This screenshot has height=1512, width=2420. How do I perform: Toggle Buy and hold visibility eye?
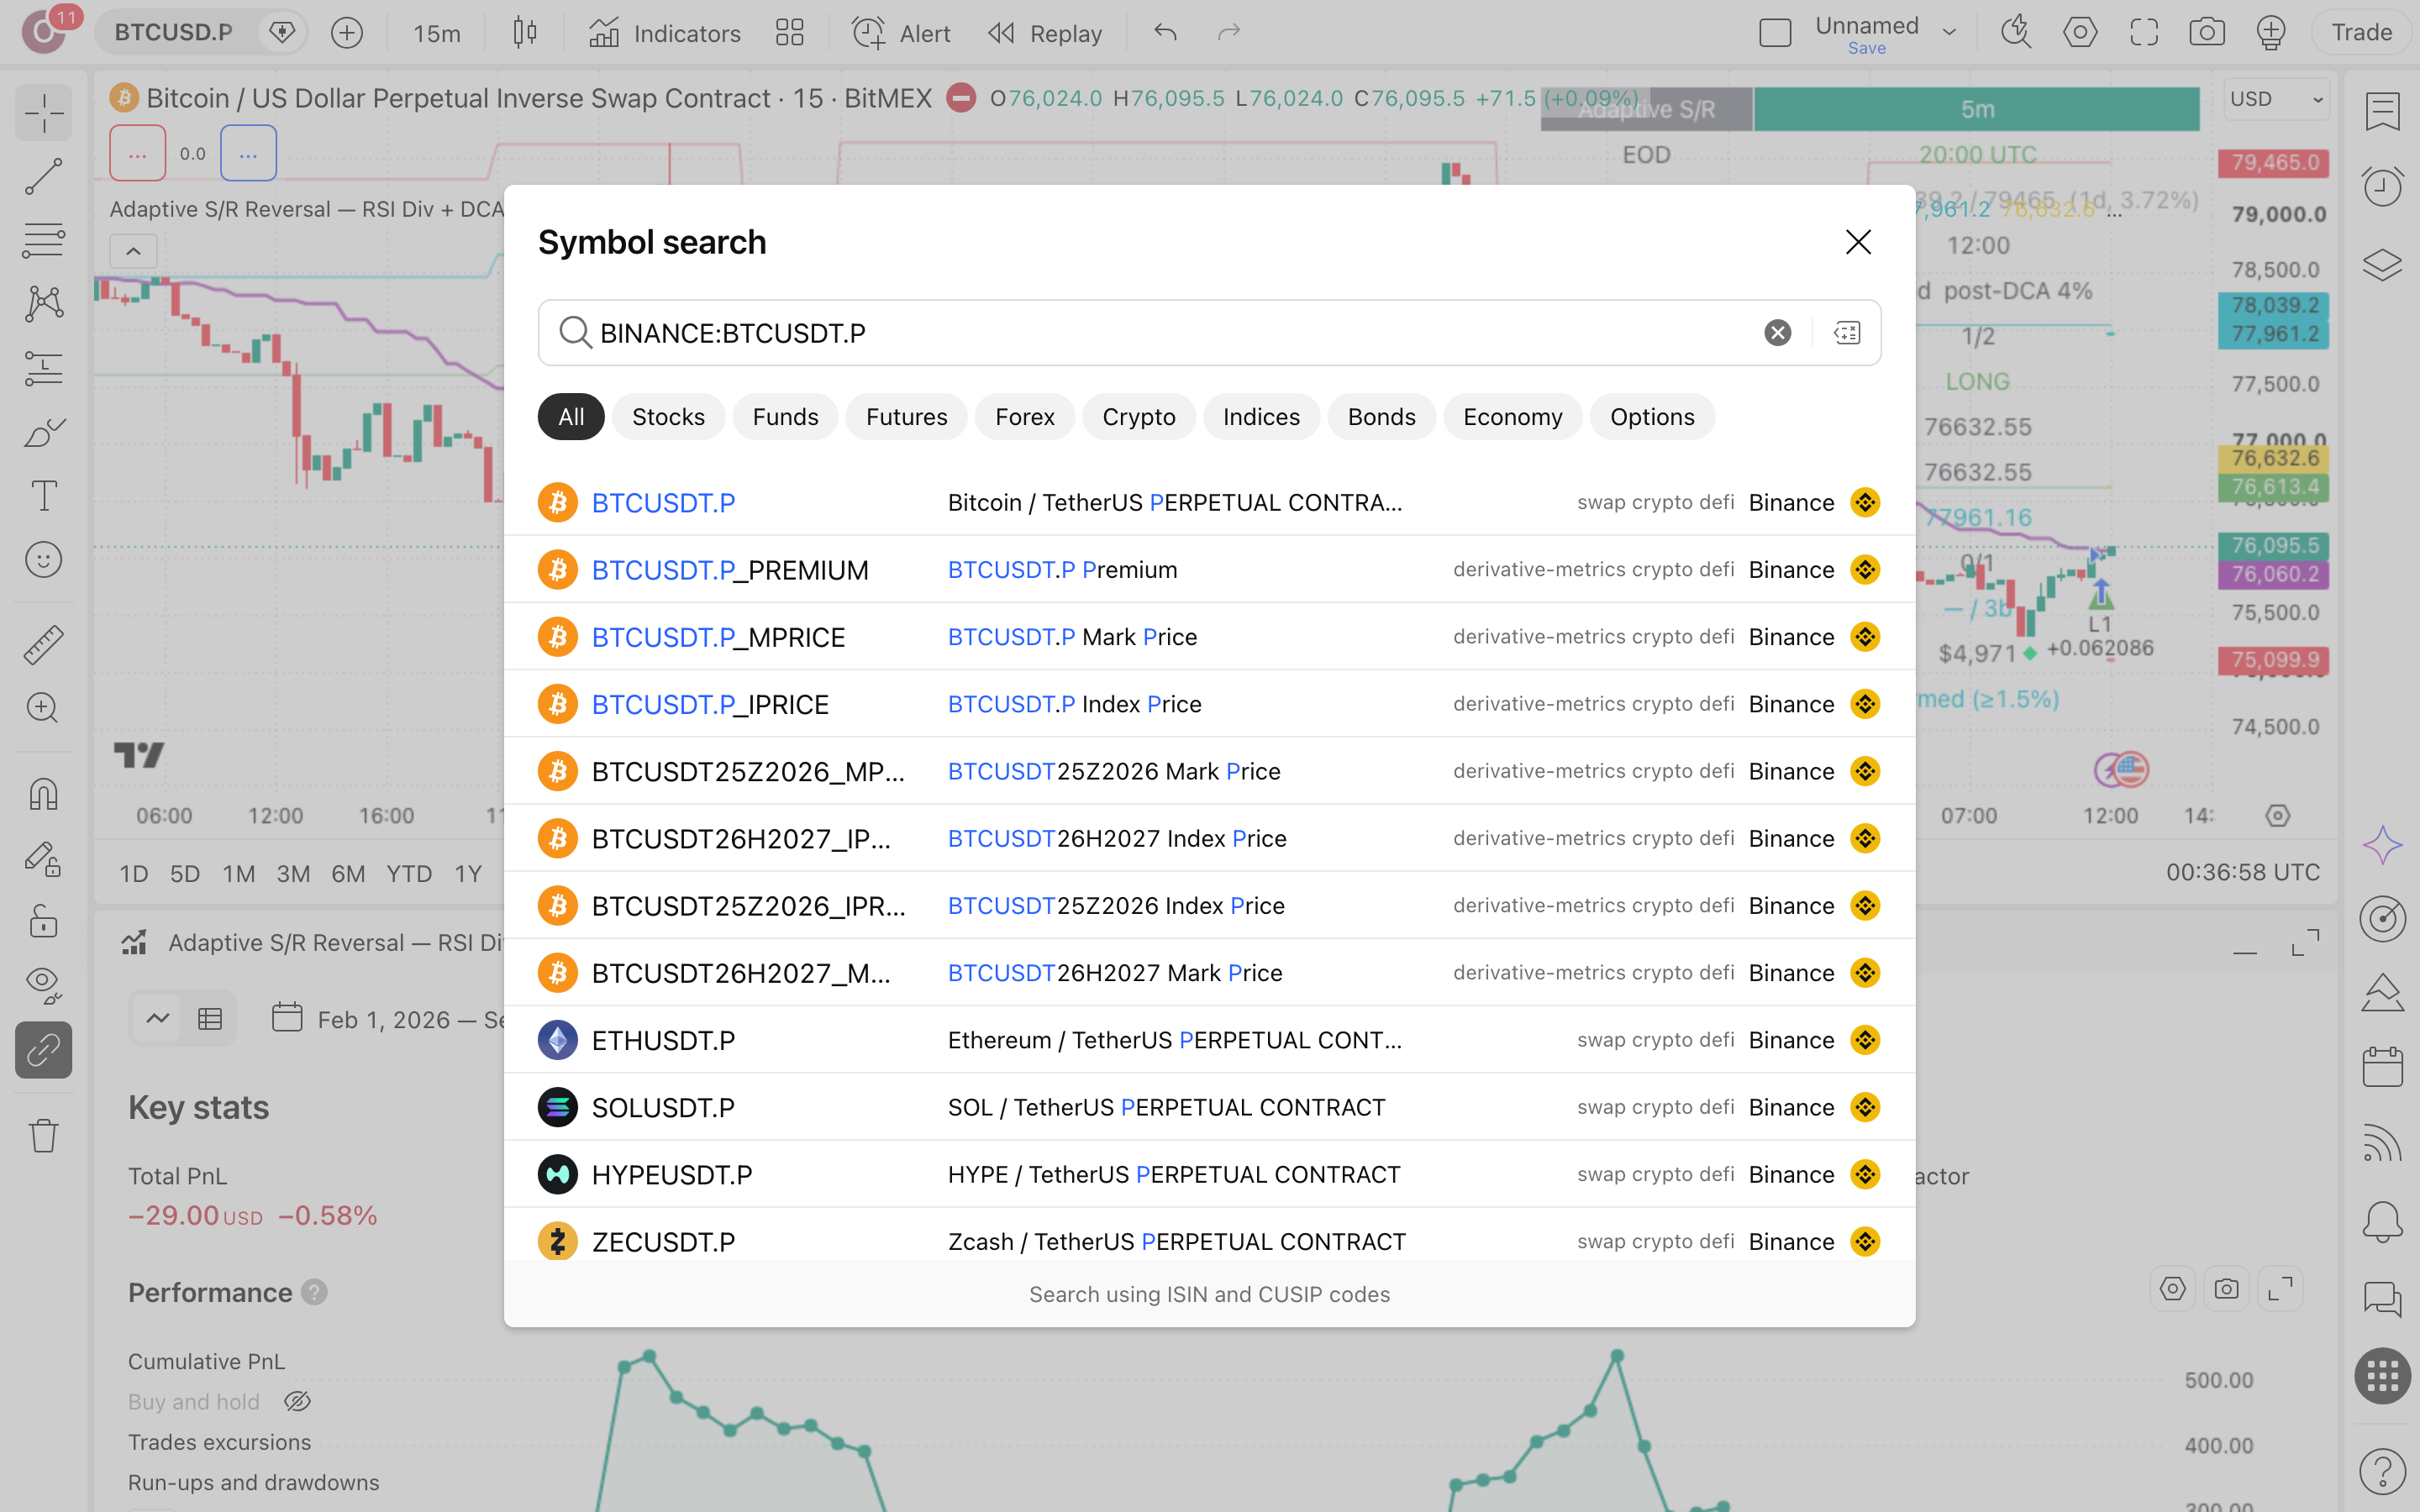pos(297,1402)
